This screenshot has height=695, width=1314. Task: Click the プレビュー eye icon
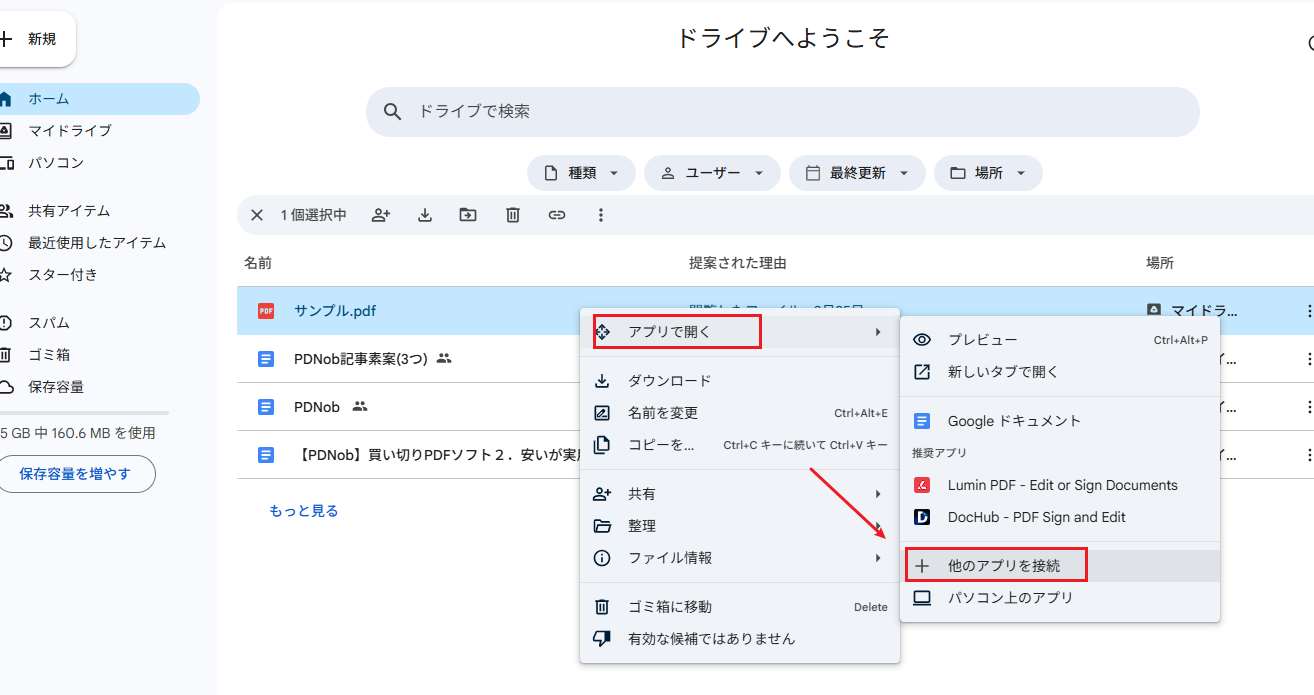pyautogui.click(x=922, y=340)
